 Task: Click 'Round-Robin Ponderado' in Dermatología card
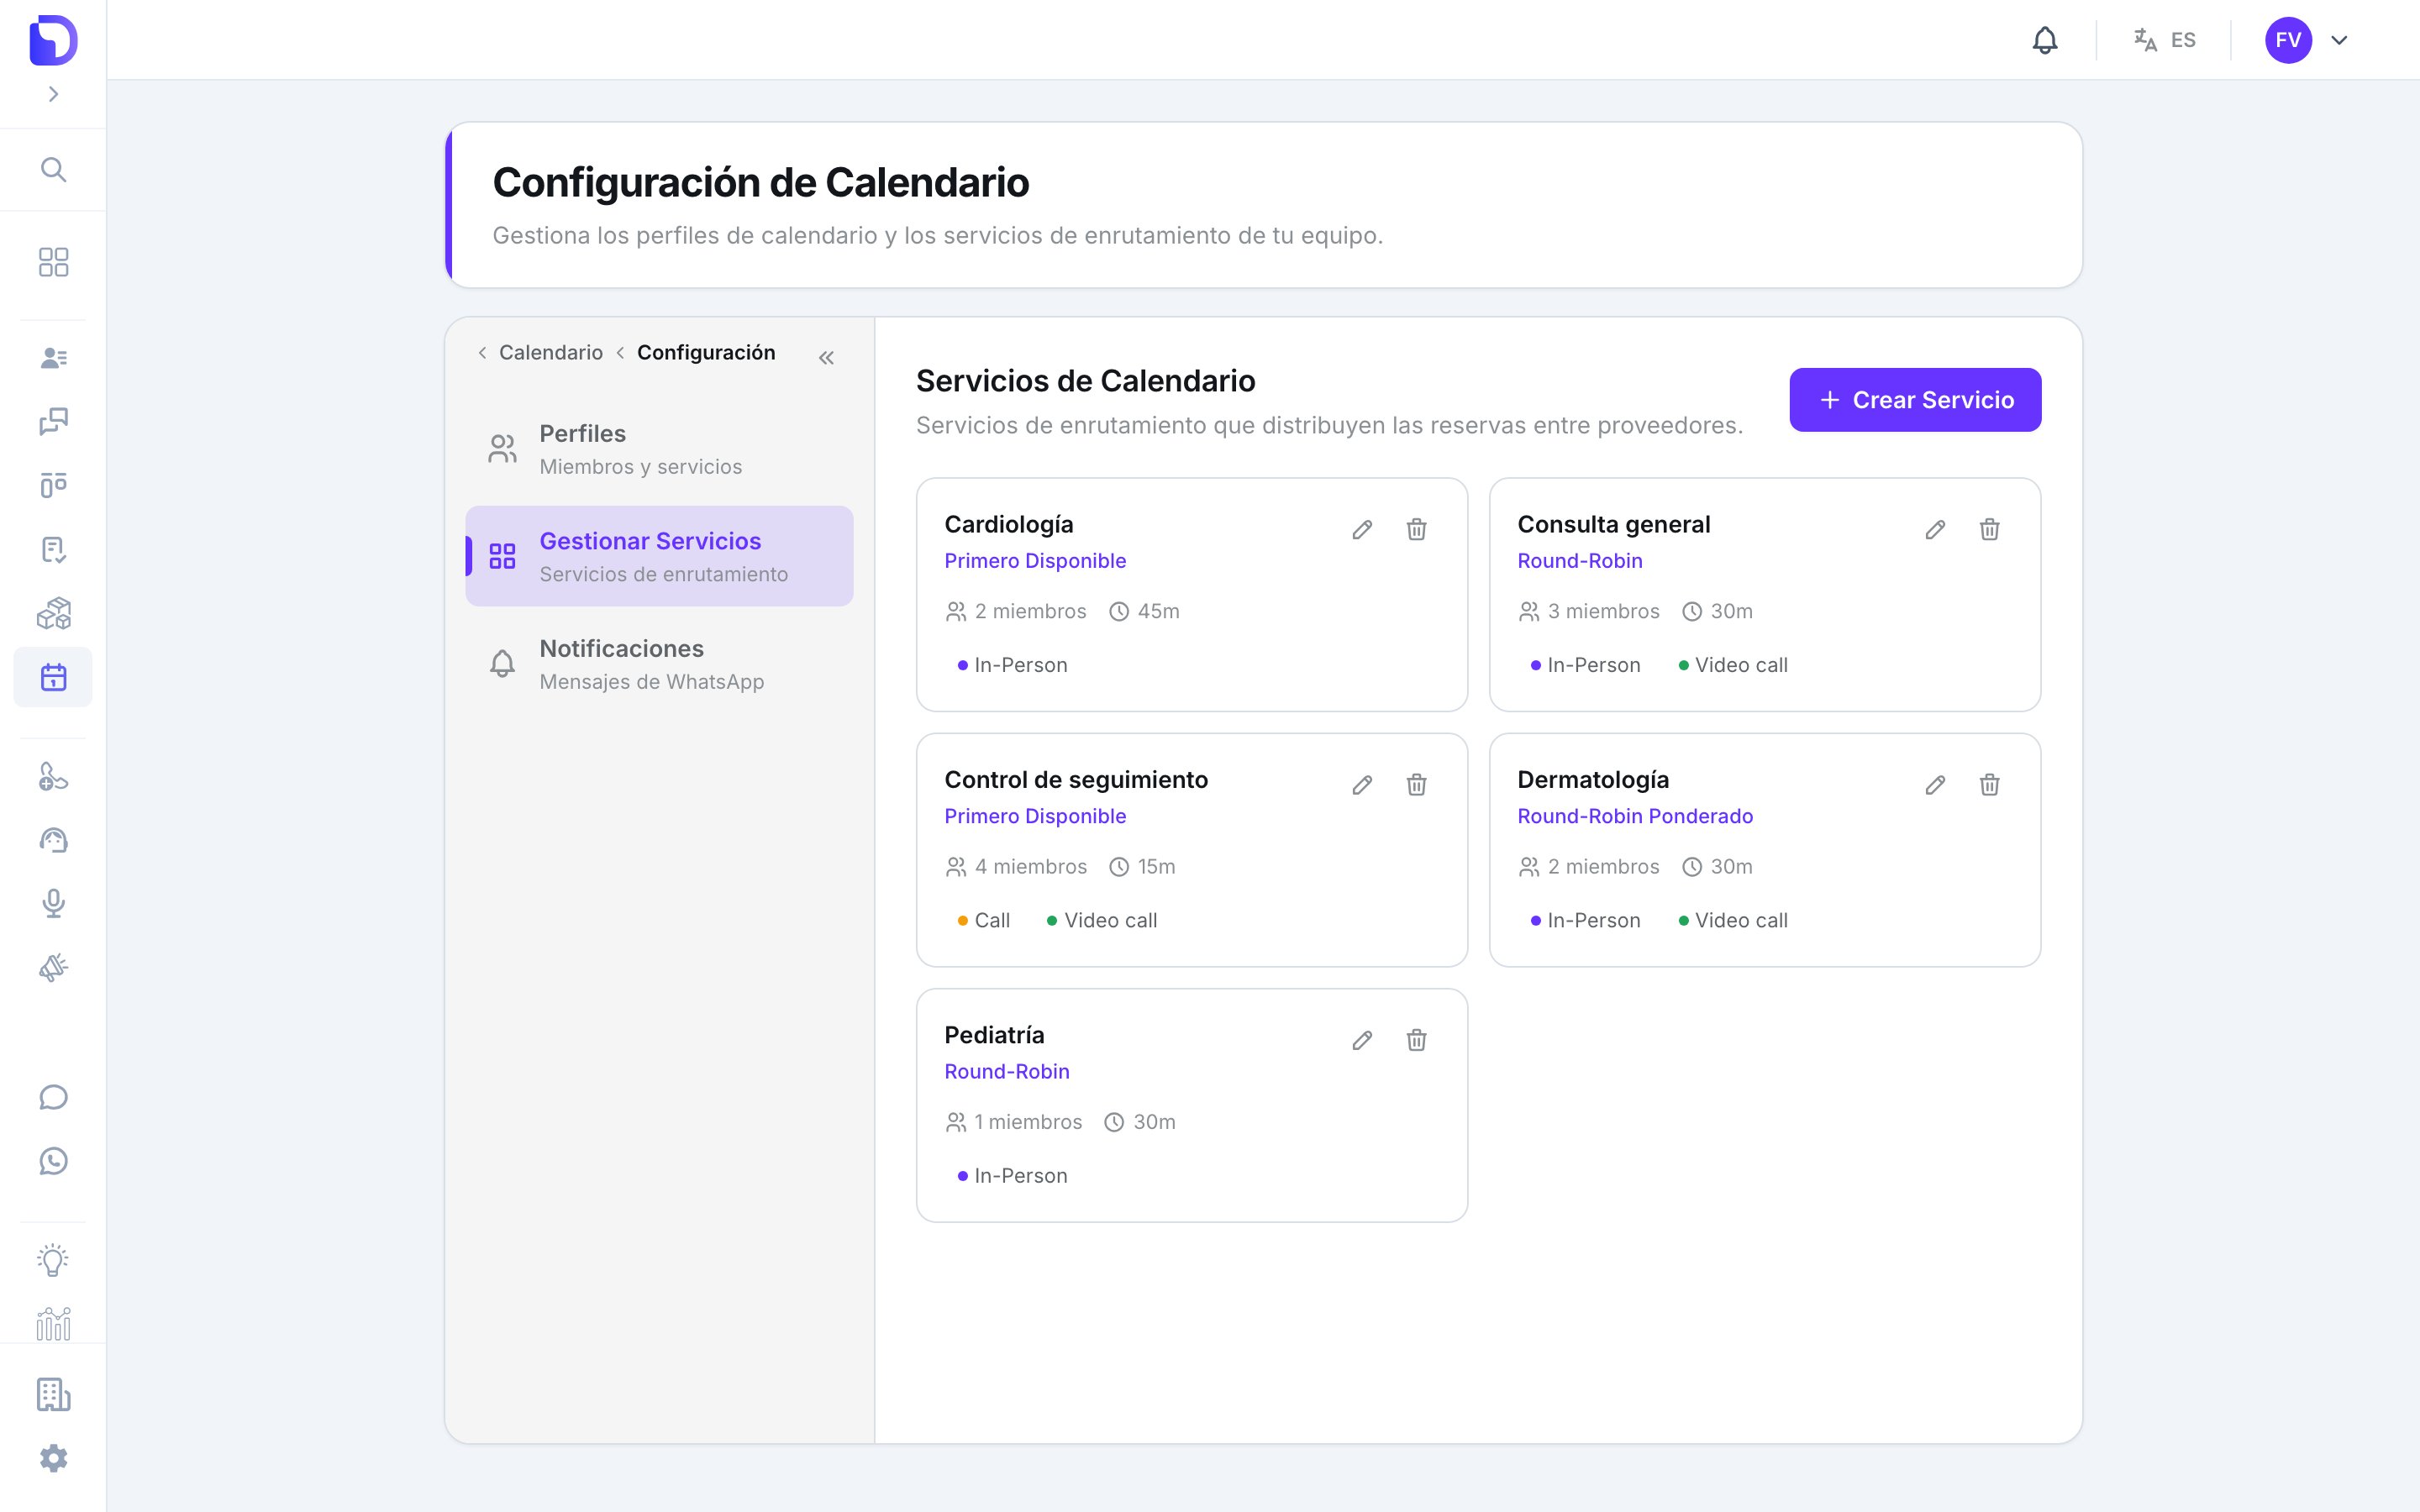[x=1635, y=816]
